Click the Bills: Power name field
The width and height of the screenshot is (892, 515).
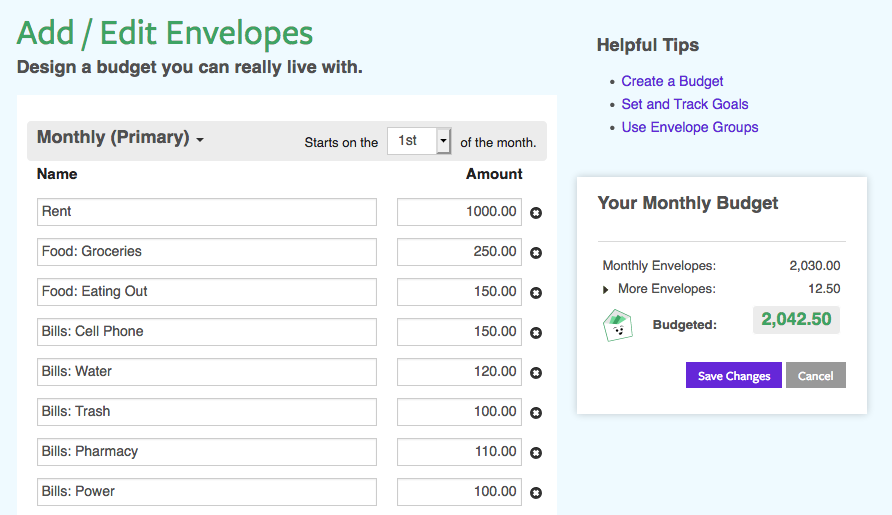(207, 492)
